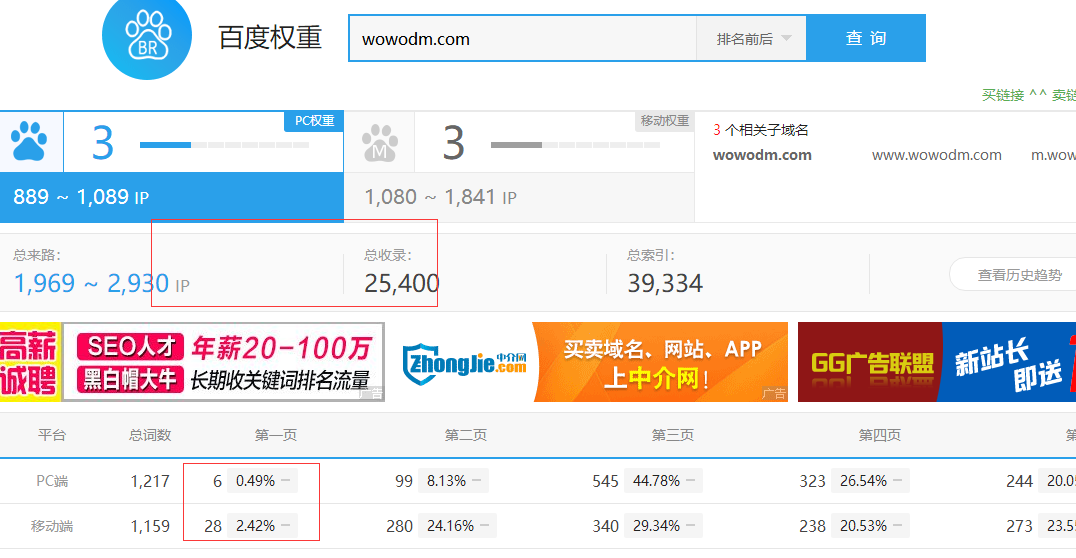Image resolution: width=1076 pixels, height=558 pixels.
Task: Open the 买链接 link
Action: [1003, 95]
